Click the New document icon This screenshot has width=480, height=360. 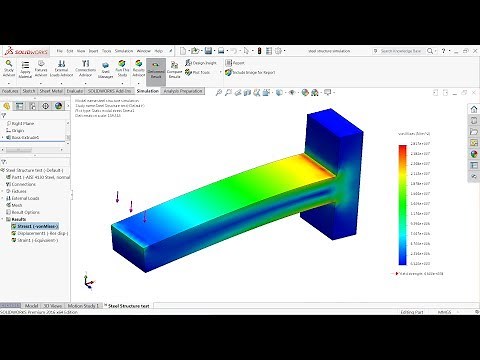click(183, 51)
